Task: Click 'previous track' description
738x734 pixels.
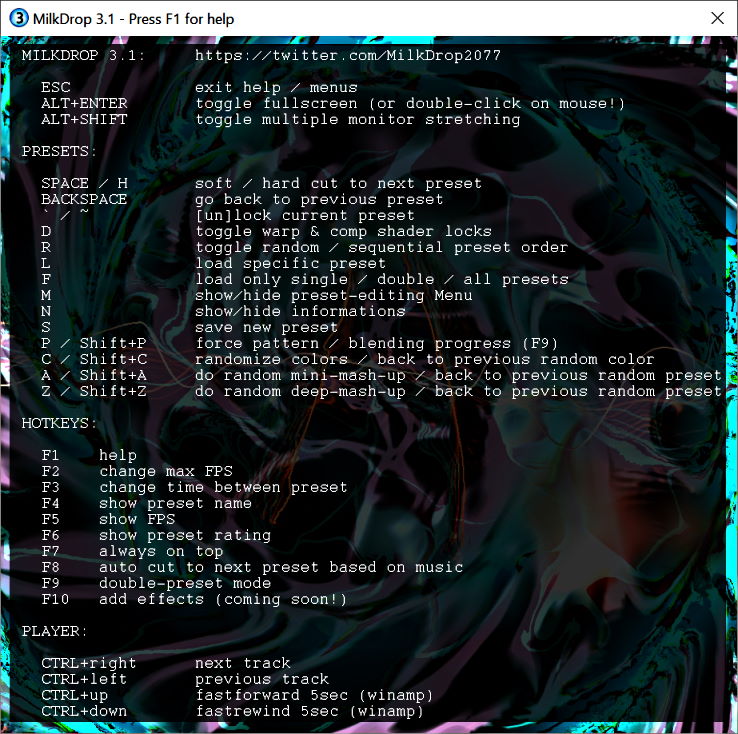Action: pyautogui.click(x=262, y=679)
